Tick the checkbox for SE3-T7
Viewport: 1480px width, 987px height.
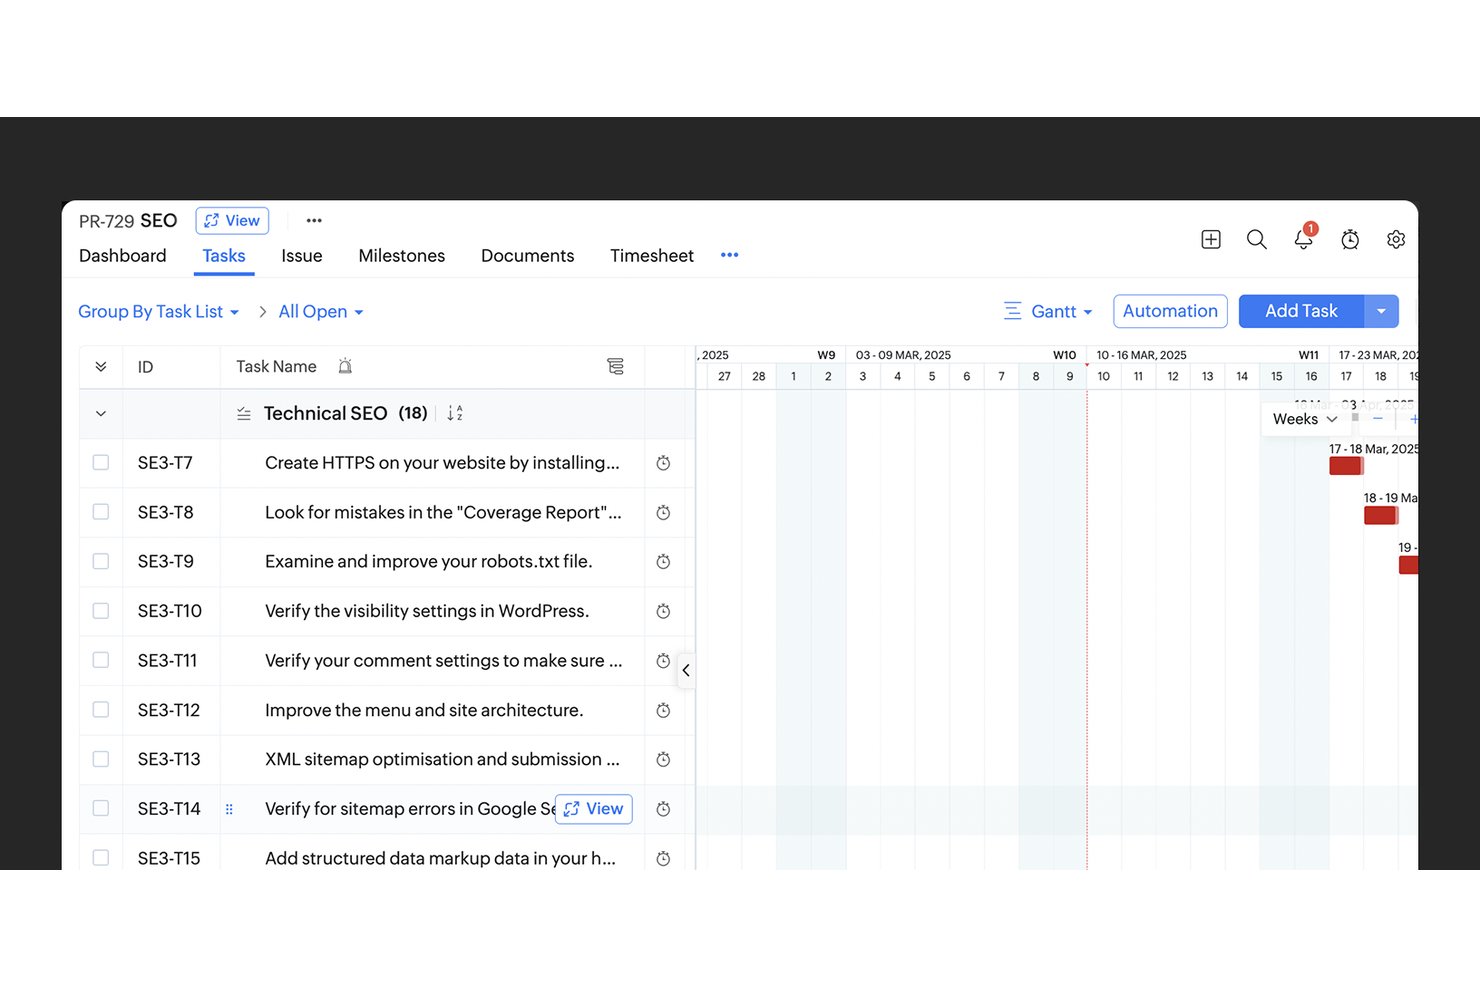[x=101, y=462]
